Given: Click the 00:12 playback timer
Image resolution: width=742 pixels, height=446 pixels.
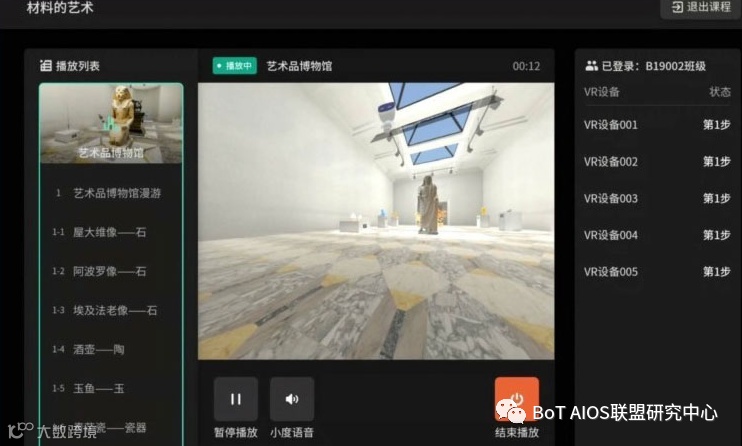Looking at the screenshot, I should coord(526,66).
